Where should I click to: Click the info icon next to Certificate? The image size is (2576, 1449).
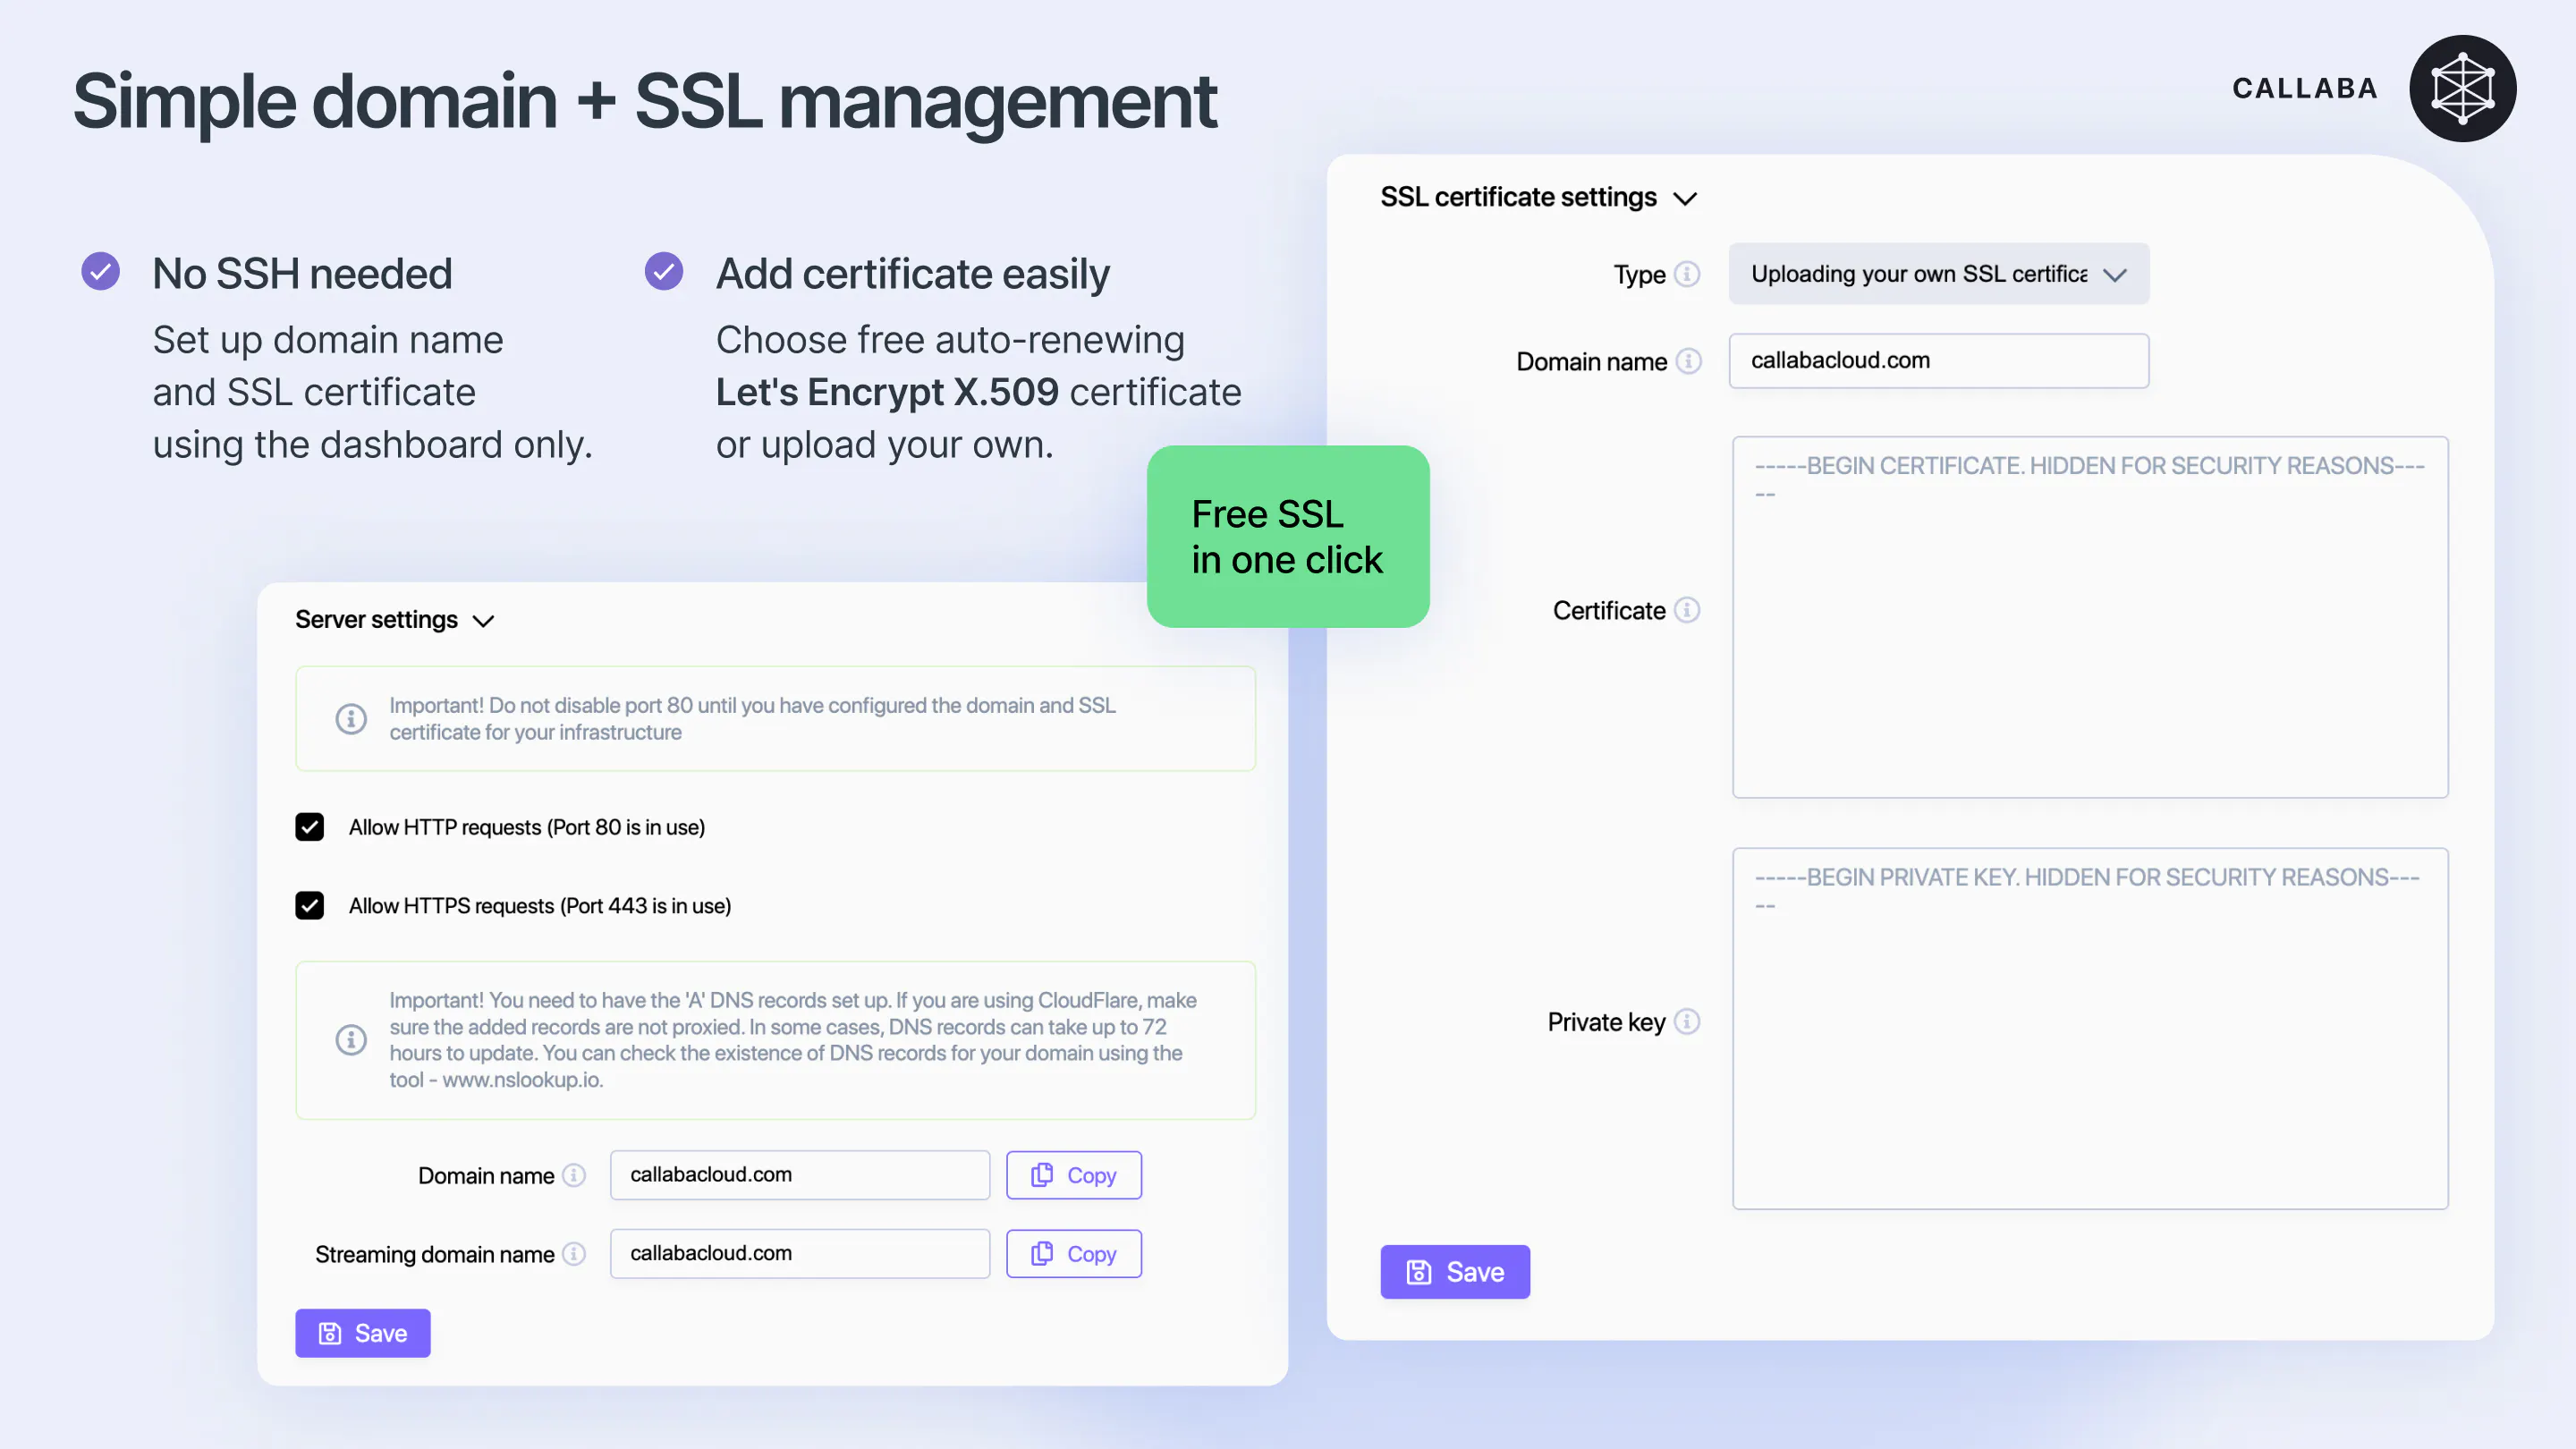point(1687,610)
